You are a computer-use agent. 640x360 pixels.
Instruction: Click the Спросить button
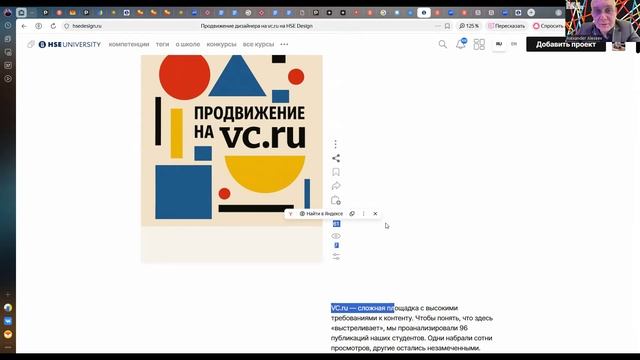pyautogui.click(x=548, y=26)
